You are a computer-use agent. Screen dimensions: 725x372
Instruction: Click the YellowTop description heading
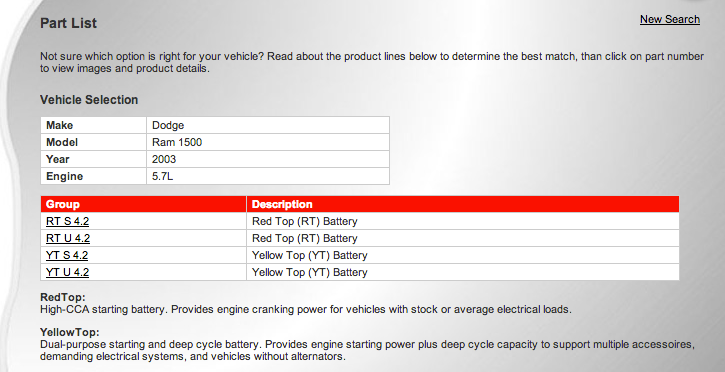(x=70, y=332)
